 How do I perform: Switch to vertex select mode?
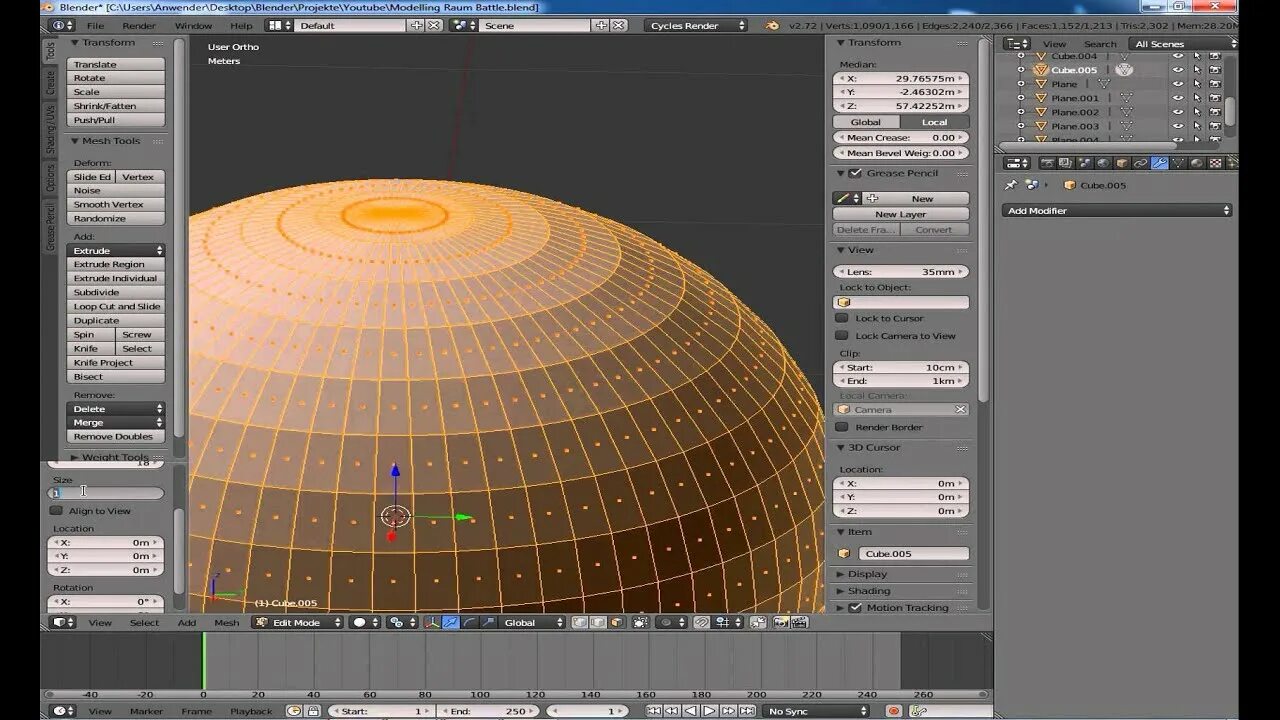[579, 622]
